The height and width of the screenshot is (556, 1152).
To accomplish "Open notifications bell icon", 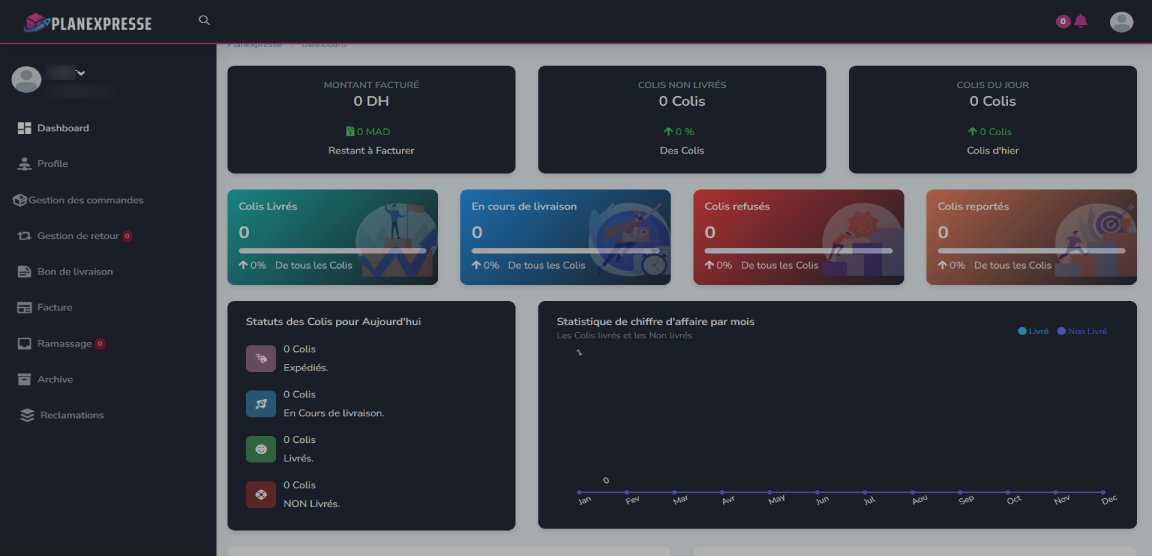I will pos(1081,21).
